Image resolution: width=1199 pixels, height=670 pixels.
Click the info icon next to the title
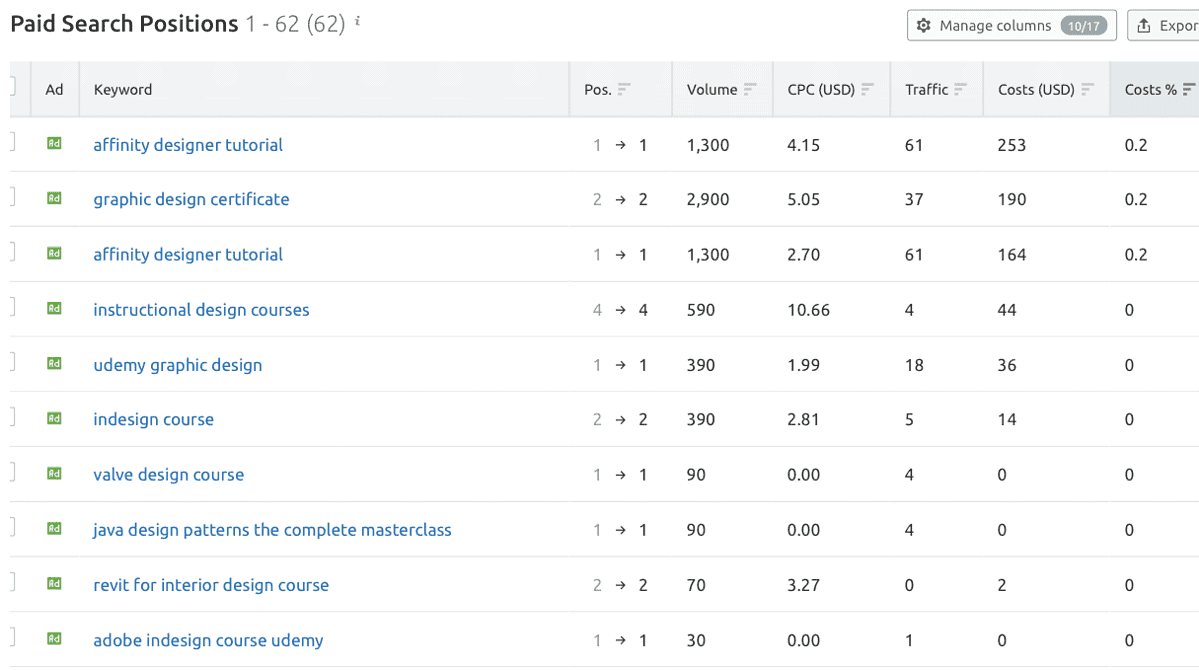pyautogui.click(x=357, y=20)
